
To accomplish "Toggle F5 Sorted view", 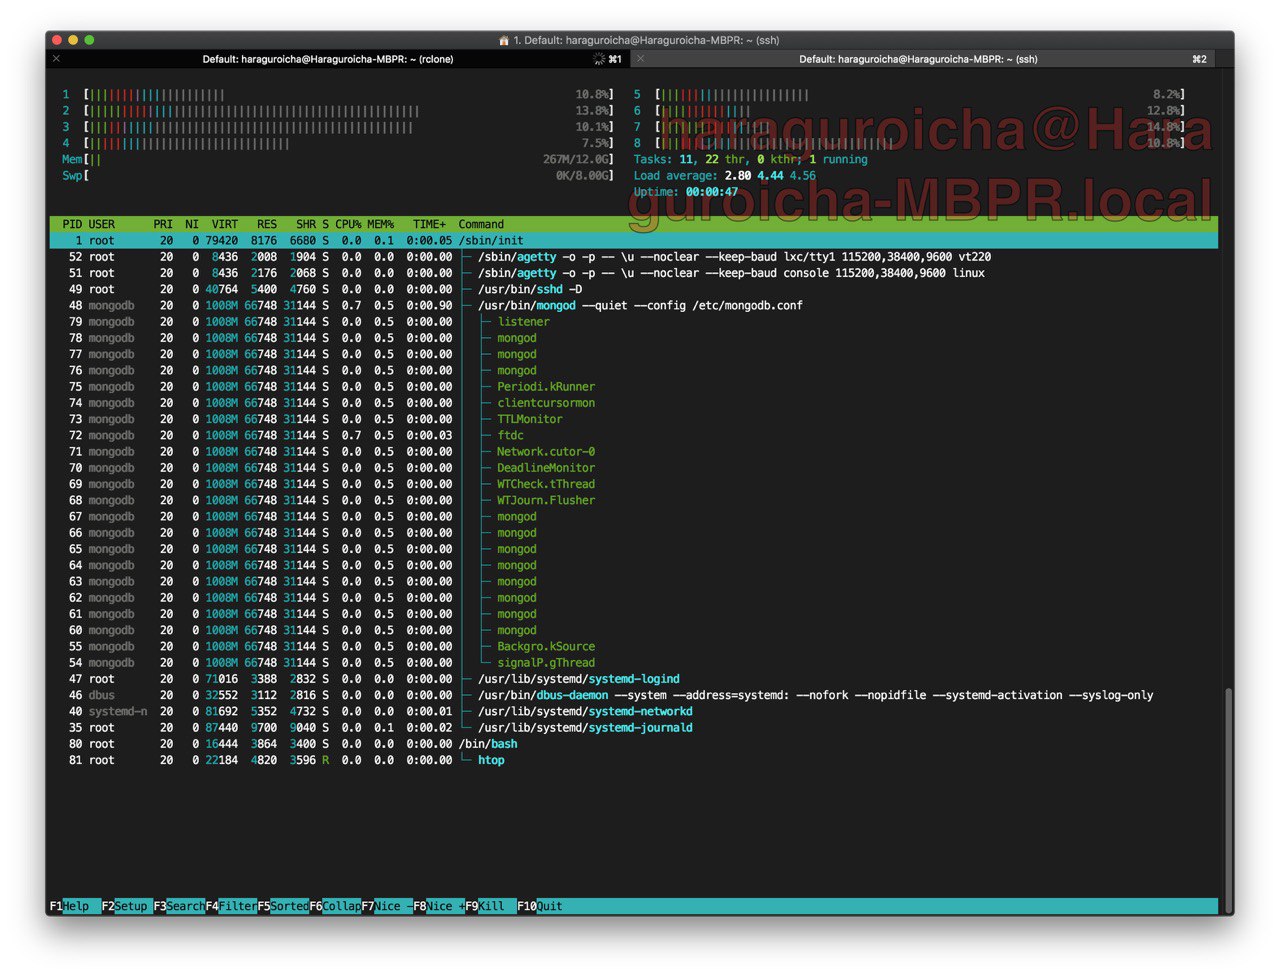I will point(283,906).
